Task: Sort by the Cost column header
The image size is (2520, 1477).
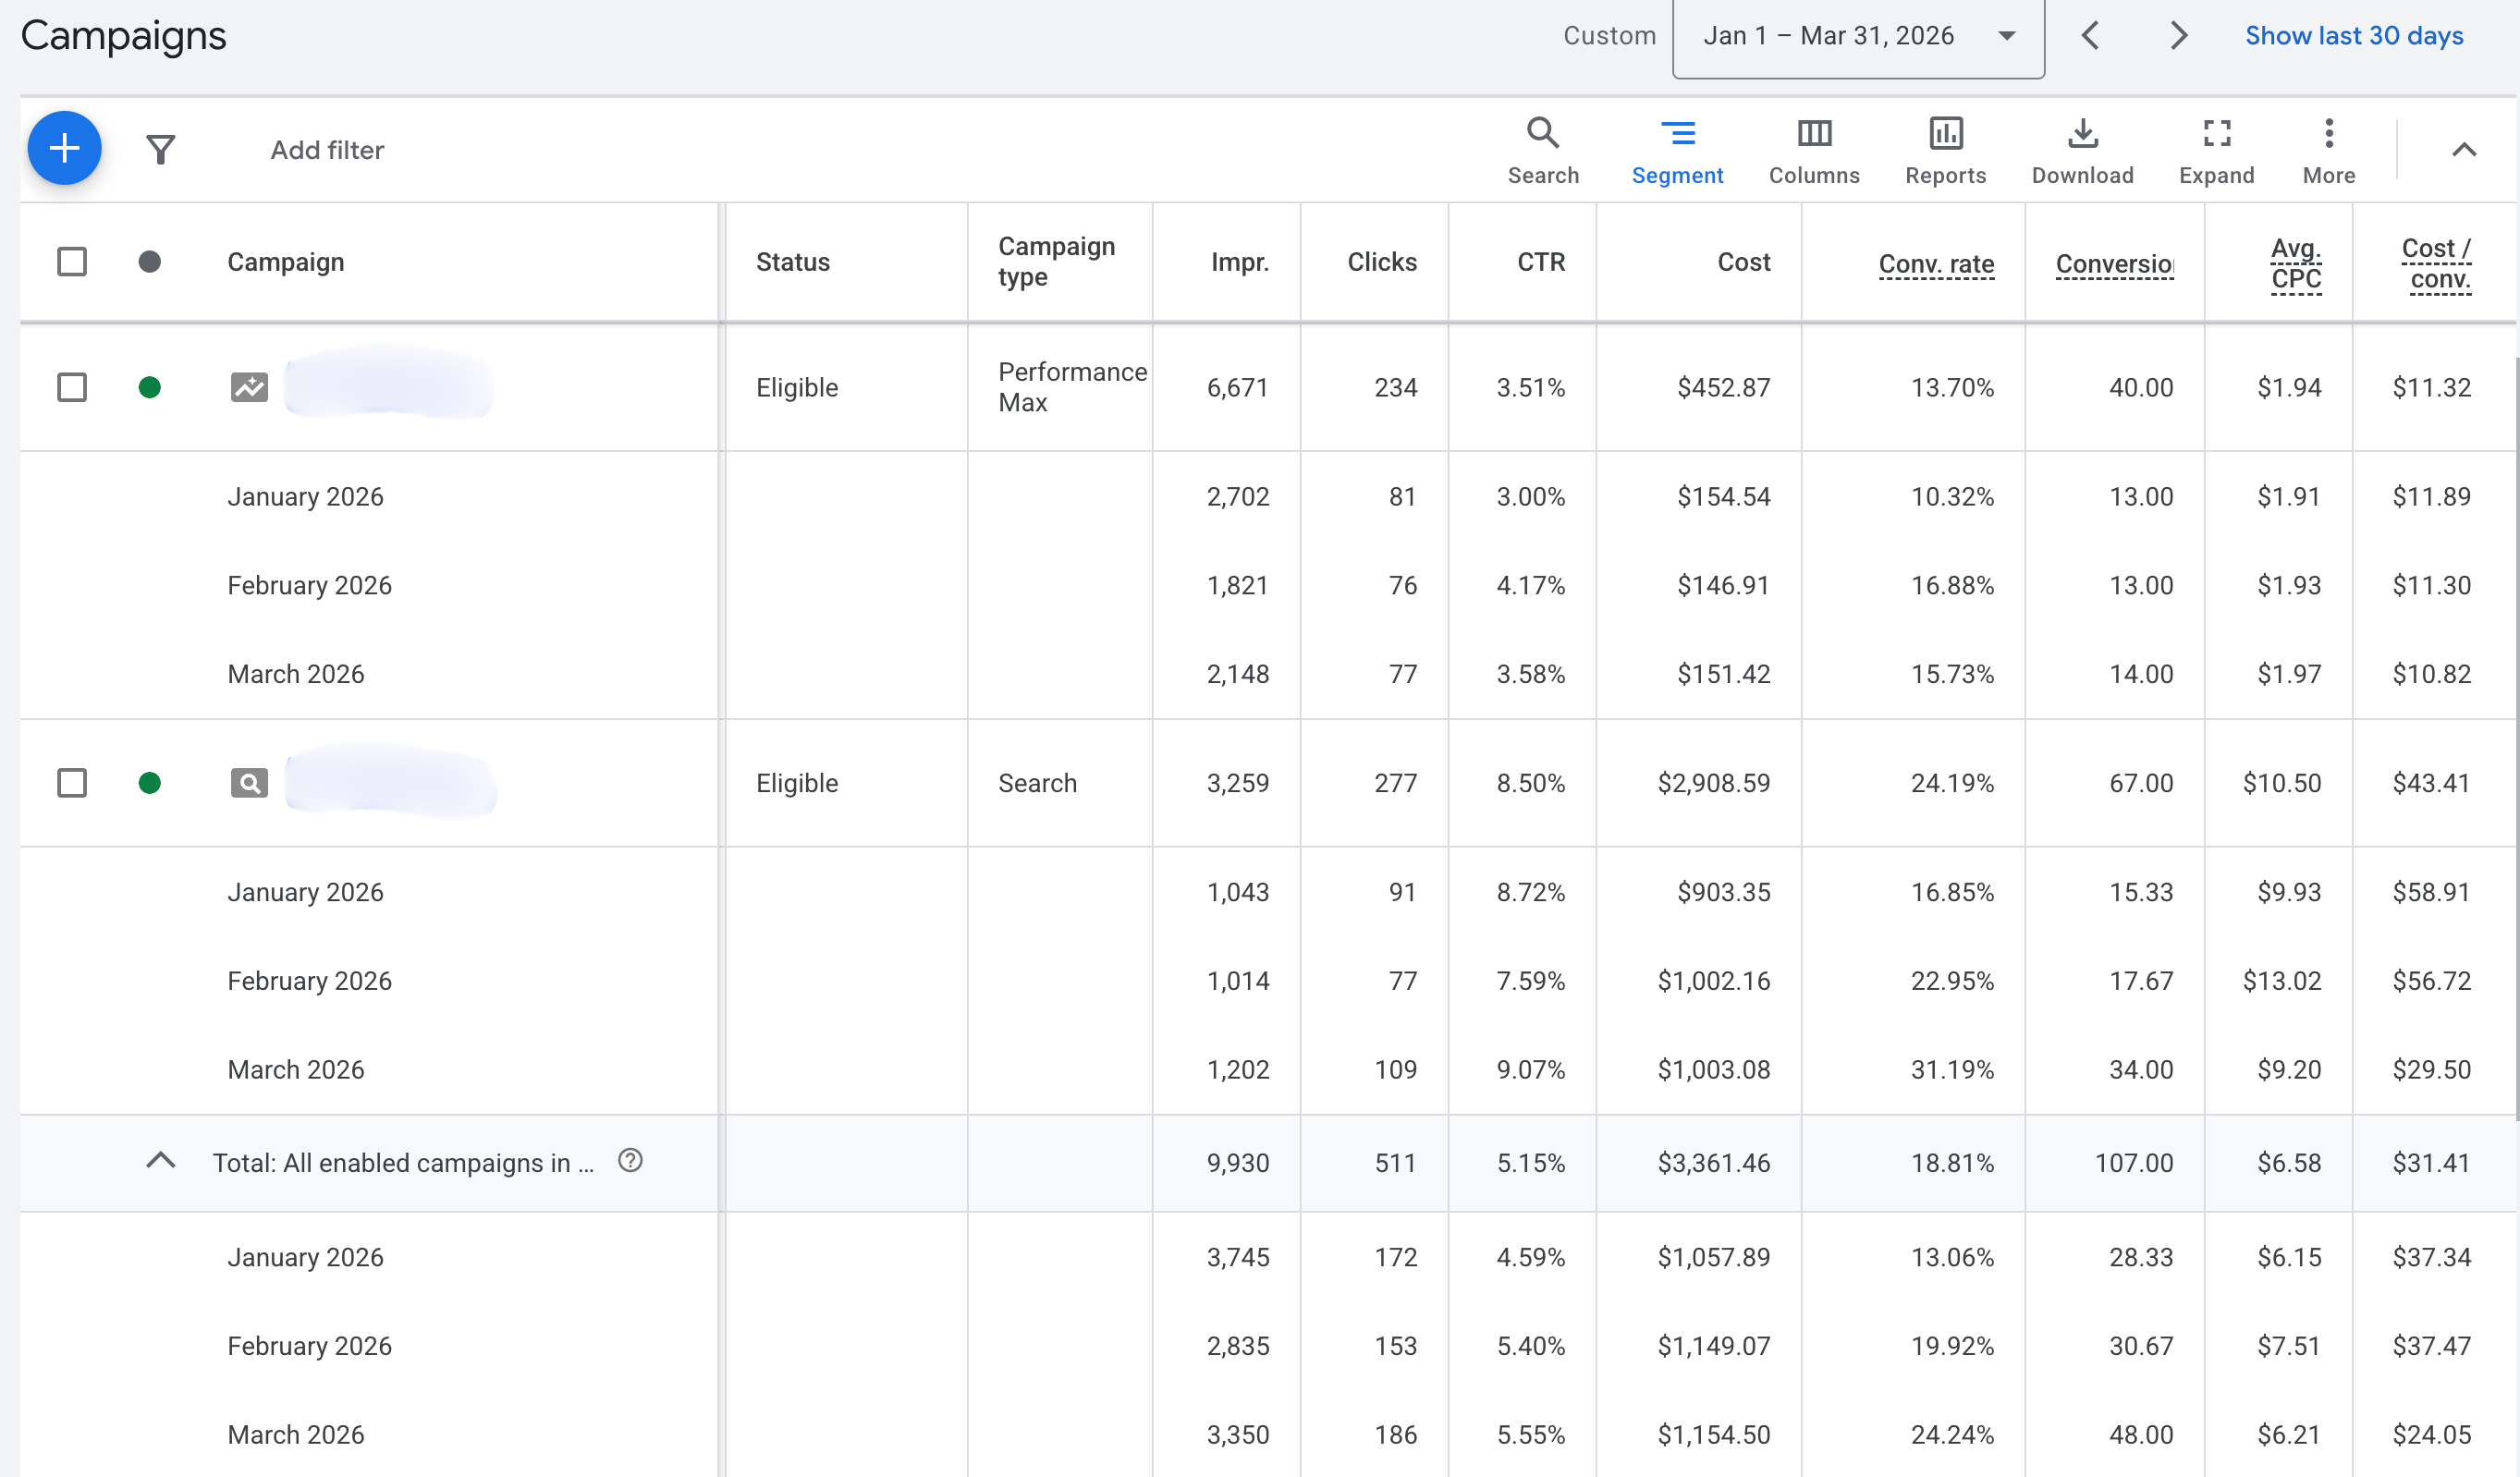Action: click(1743, 262)
